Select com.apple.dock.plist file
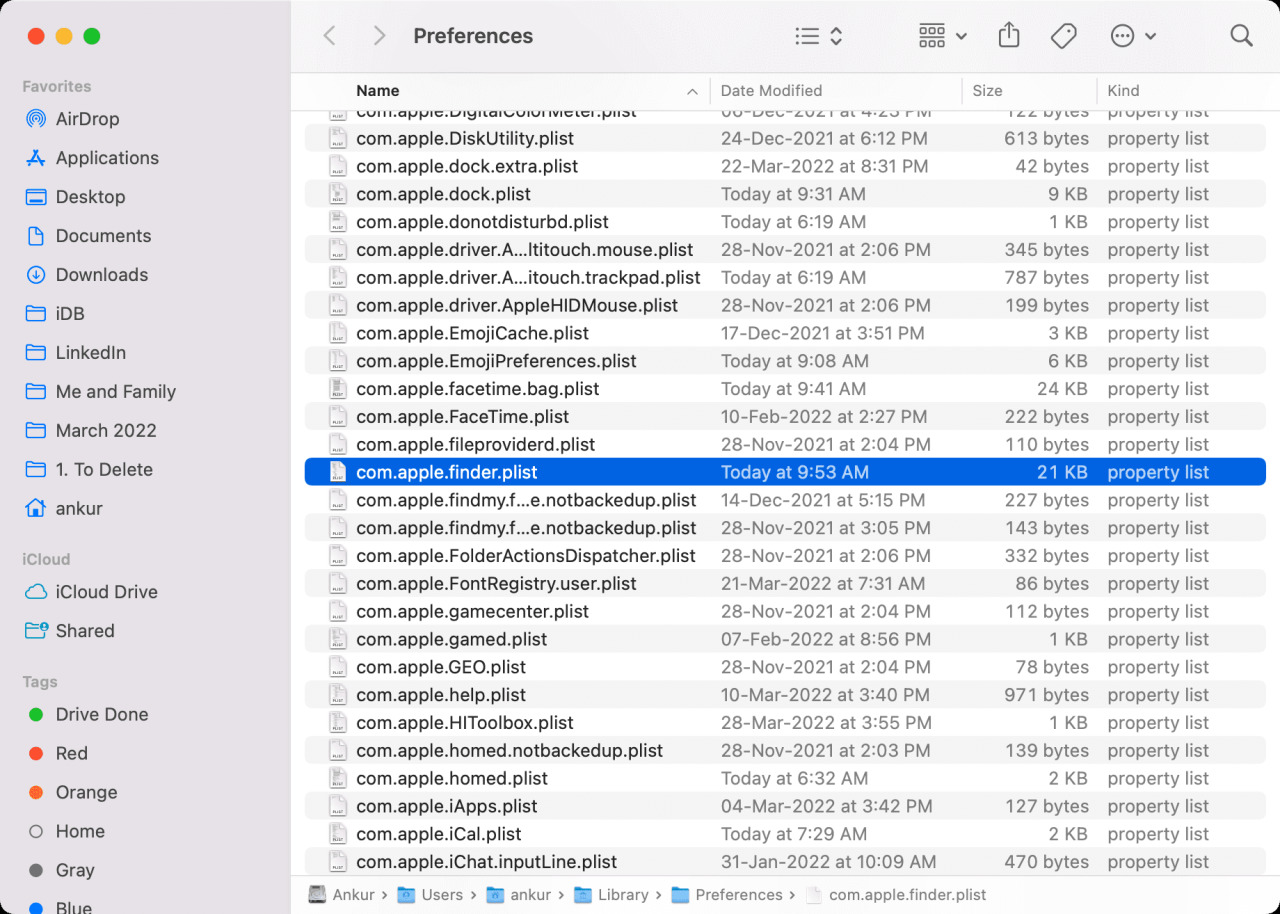1280x914 pixels. pos(785,195)
